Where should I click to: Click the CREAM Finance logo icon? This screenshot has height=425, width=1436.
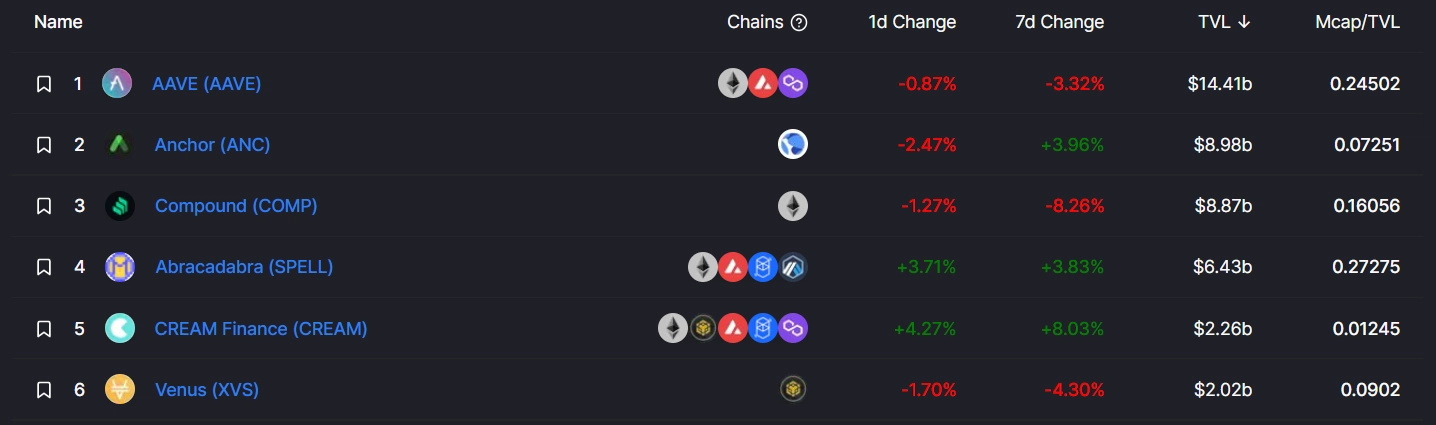119,328
